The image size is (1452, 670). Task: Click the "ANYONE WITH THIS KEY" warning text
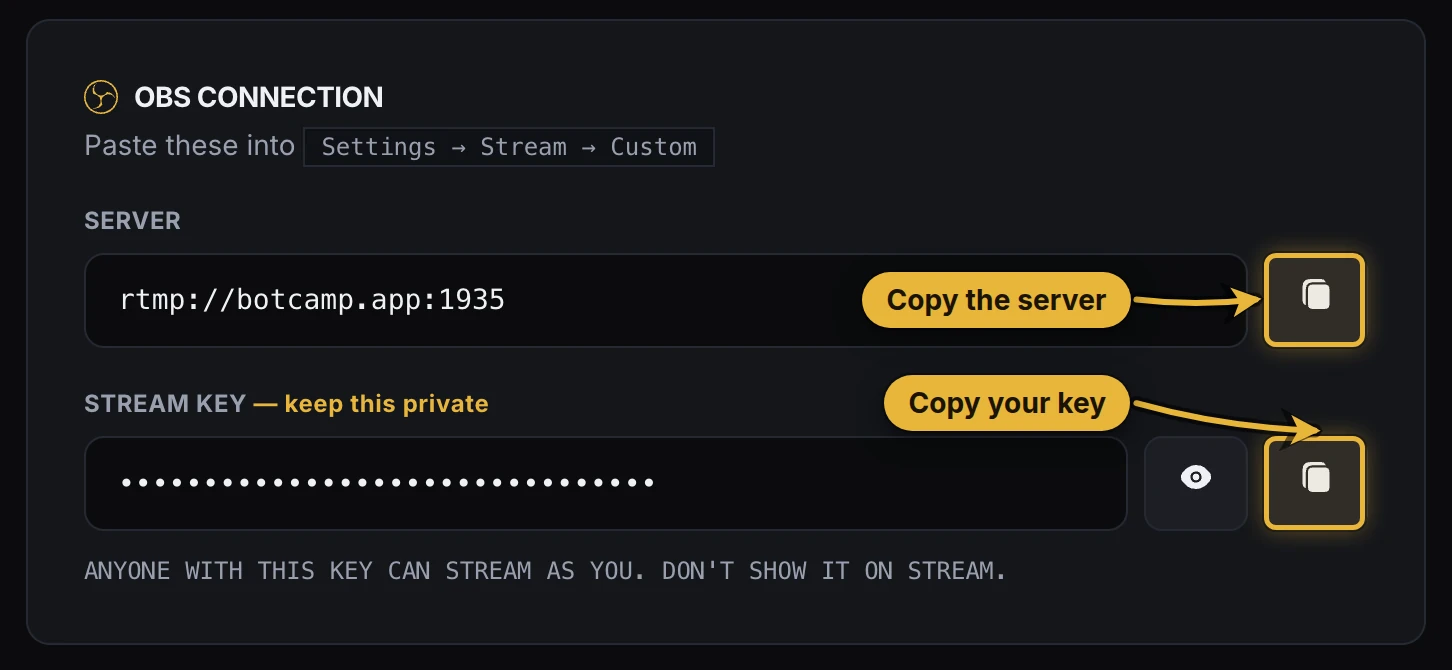[x=544, y=571]
